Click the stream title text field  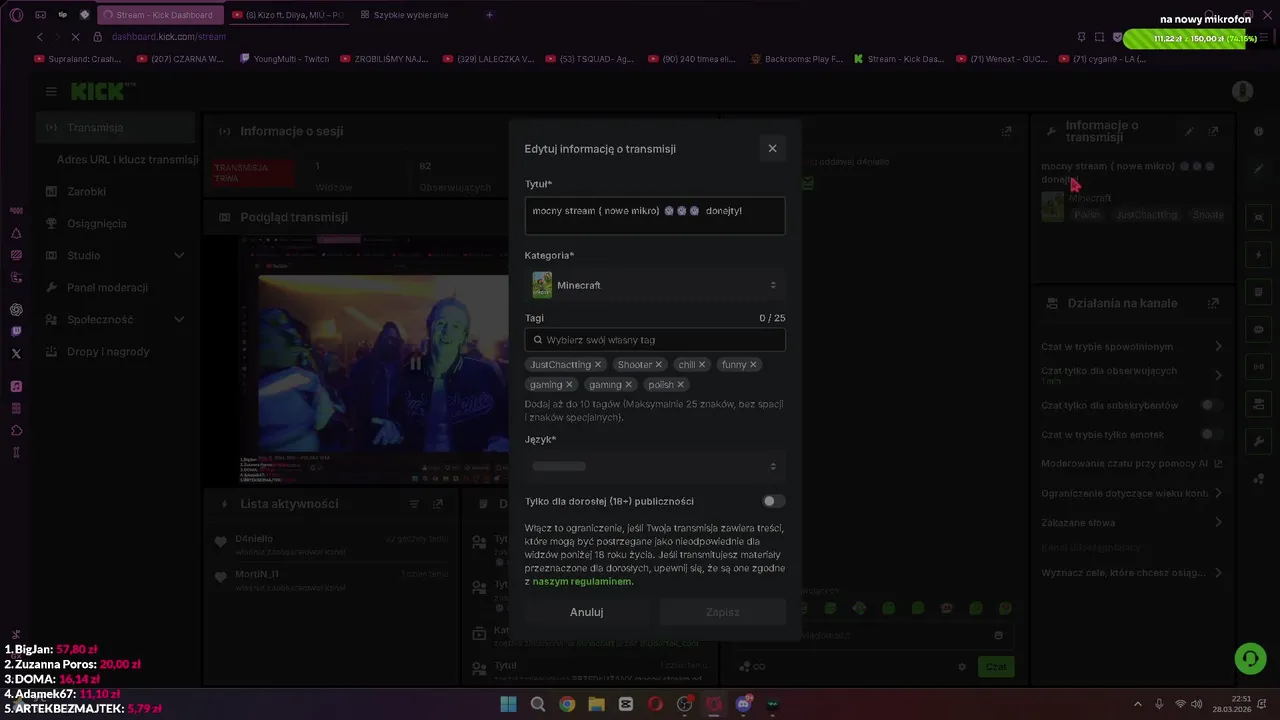click(655, 216)
